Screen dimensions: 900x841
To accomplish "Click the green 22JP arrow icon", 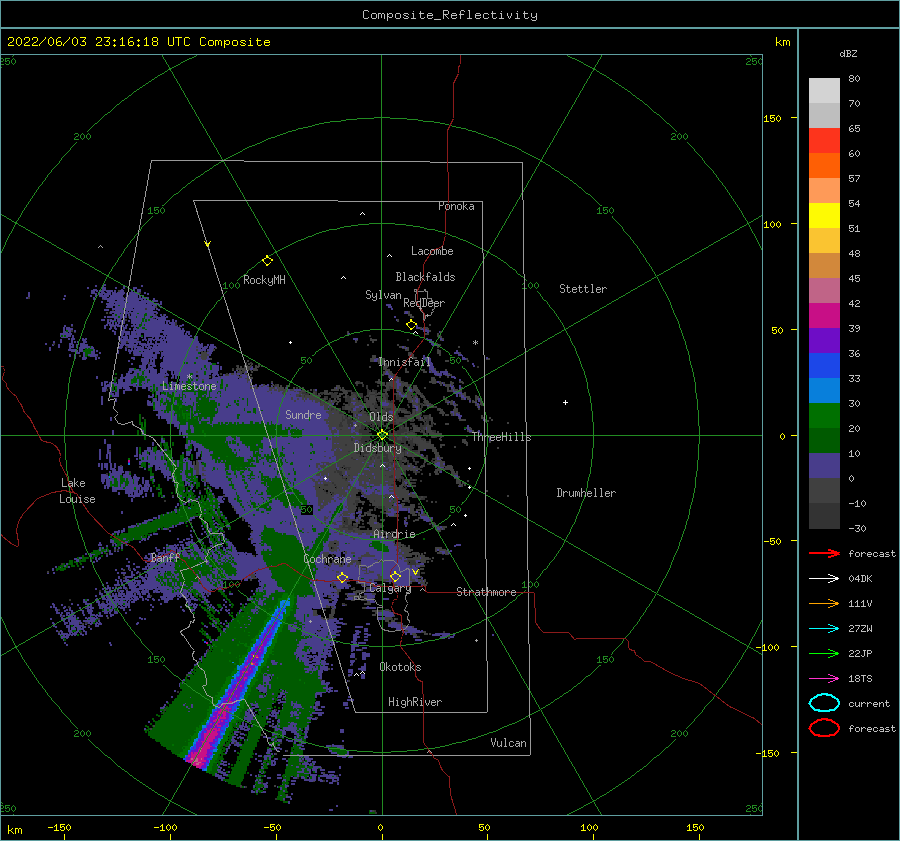I will pos(824,653).
